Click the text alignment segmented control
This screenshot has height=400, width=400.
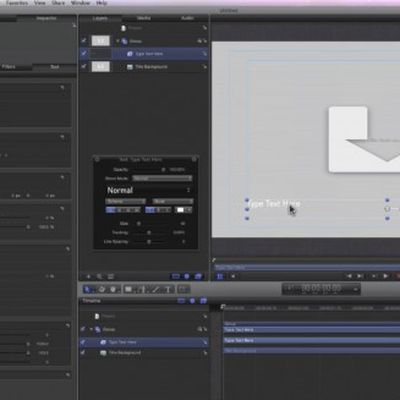tap(123, 210)
